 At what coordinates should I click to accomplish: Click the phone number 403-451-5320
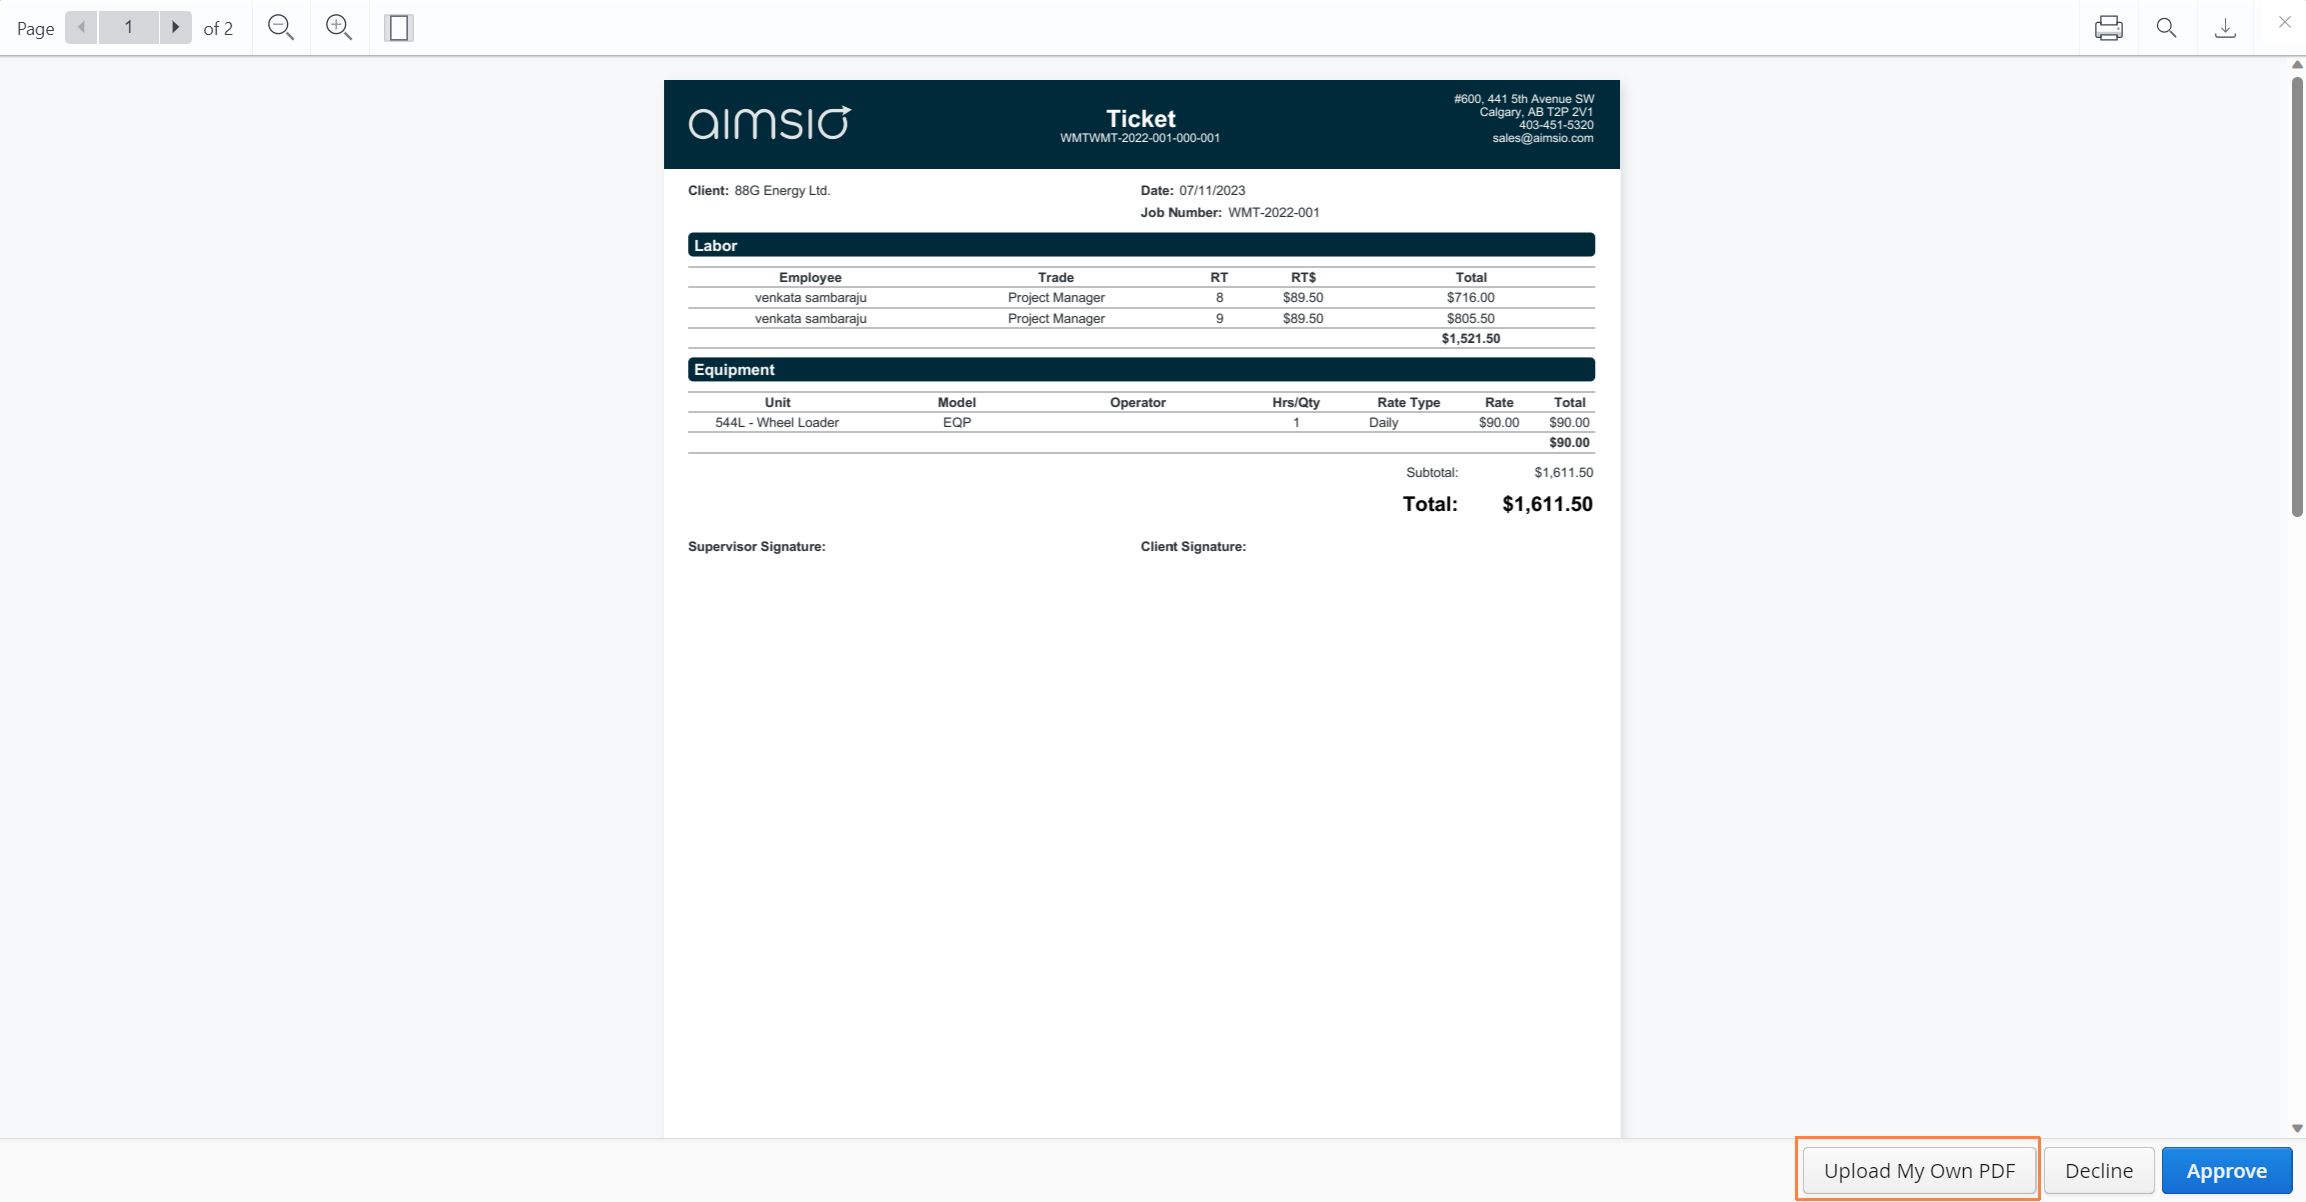click(x=1556, y=125)
